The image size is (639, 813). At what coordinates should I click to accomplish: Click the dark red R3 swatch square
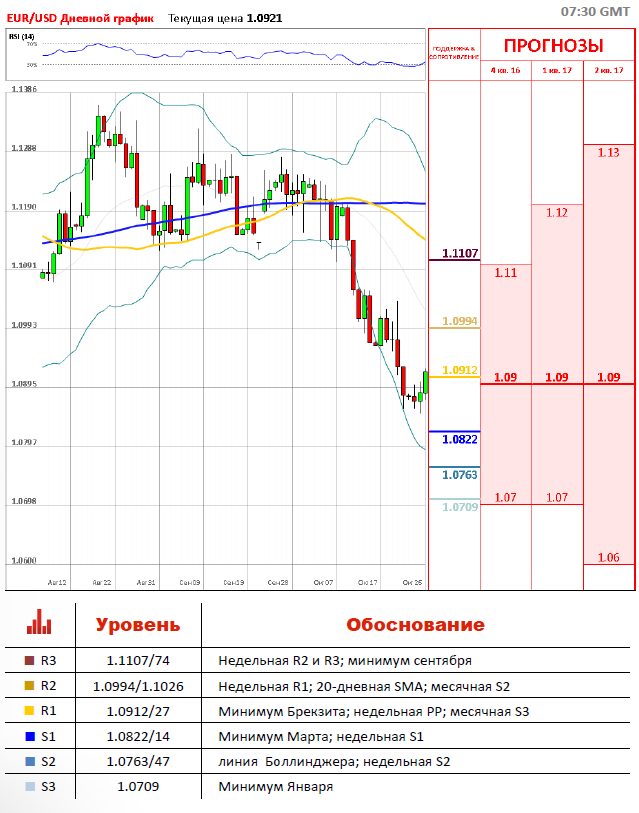29,660
